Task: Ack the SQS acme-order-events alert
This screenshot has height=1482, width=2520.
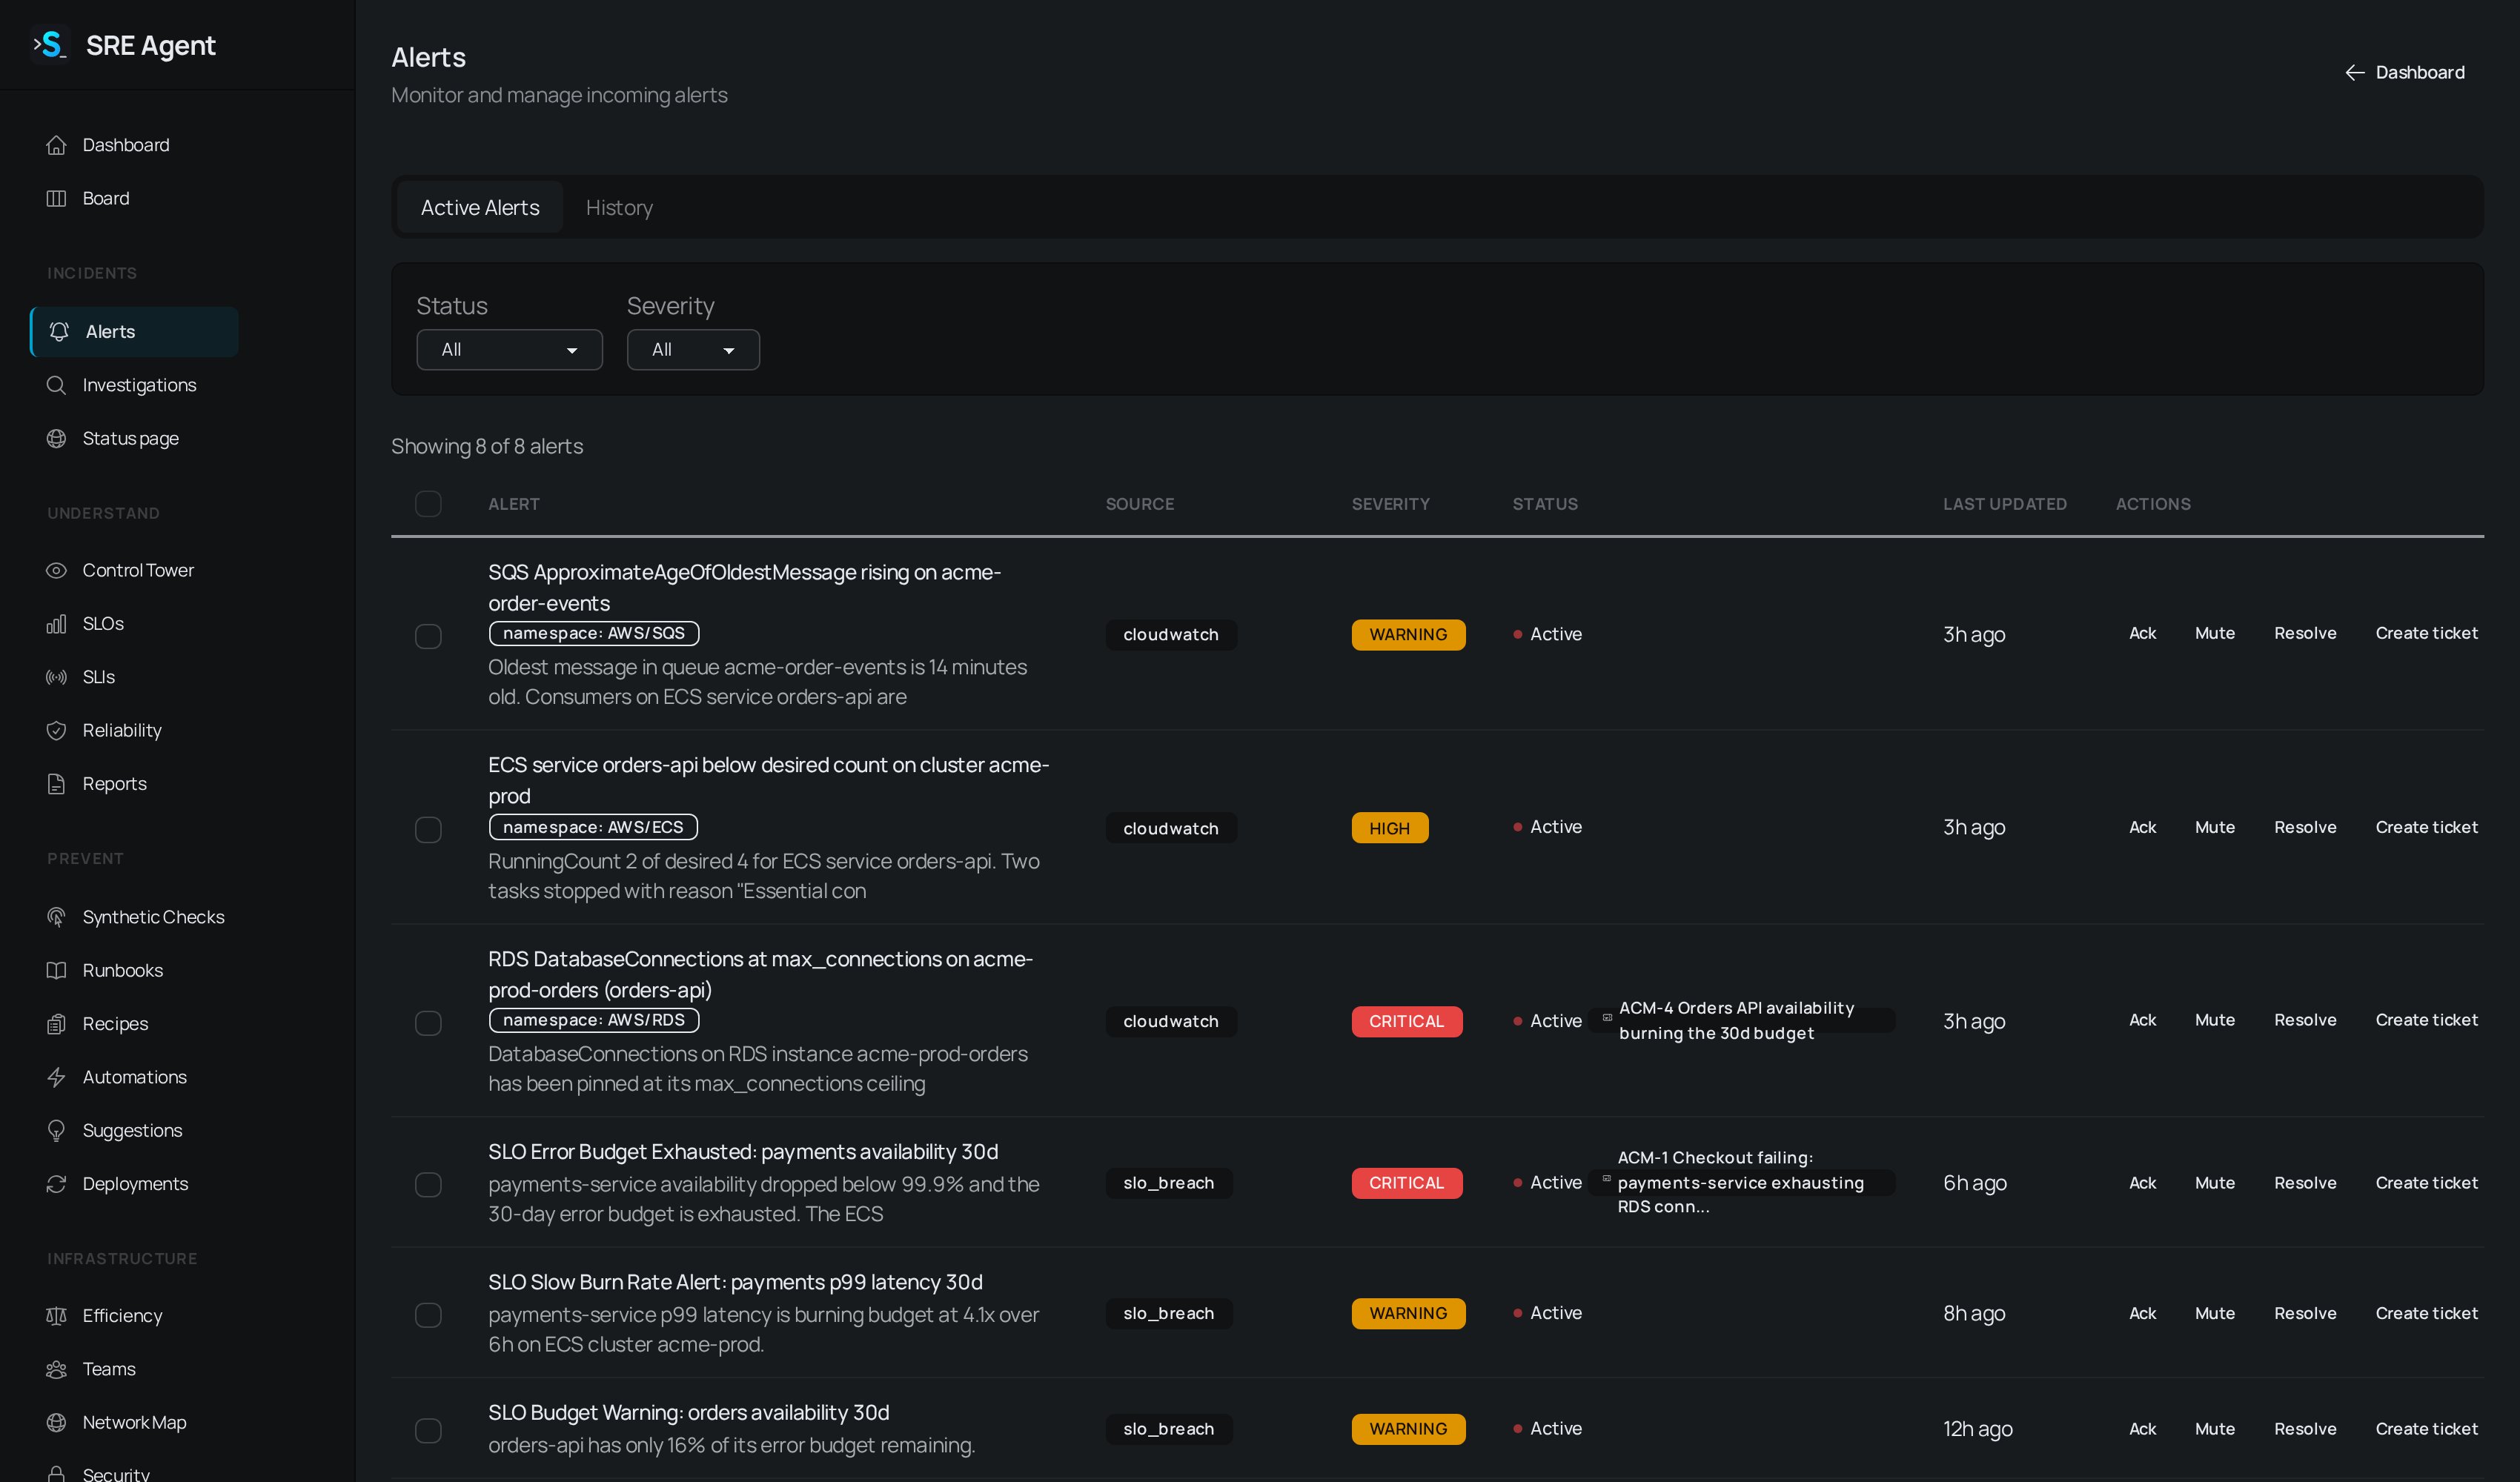Action: point(2142,633)
